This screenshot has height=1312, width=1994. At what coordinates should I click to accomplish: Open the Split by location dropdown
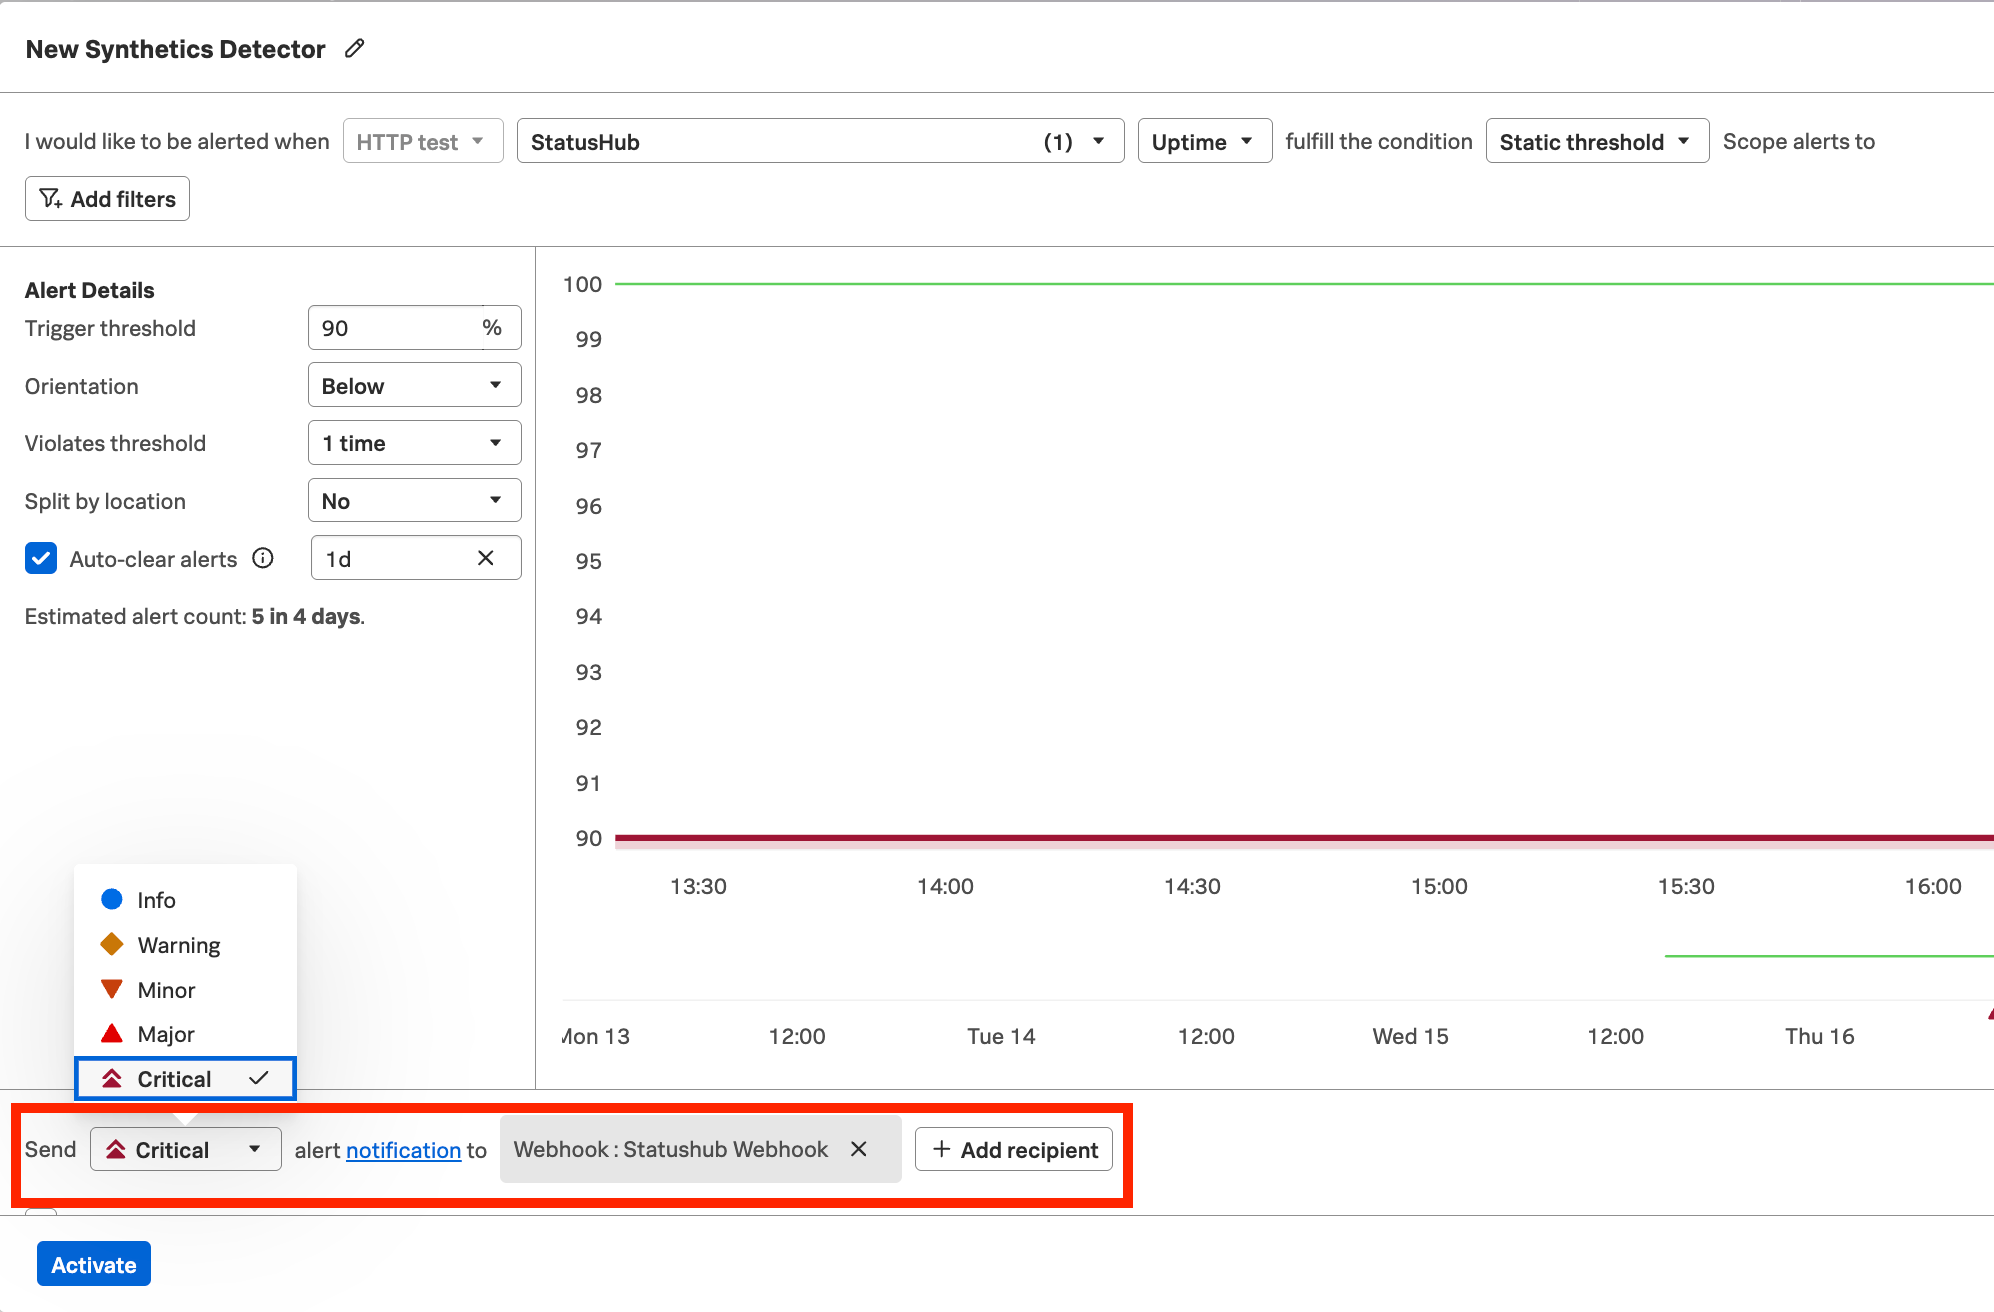[x=414, y=501]
